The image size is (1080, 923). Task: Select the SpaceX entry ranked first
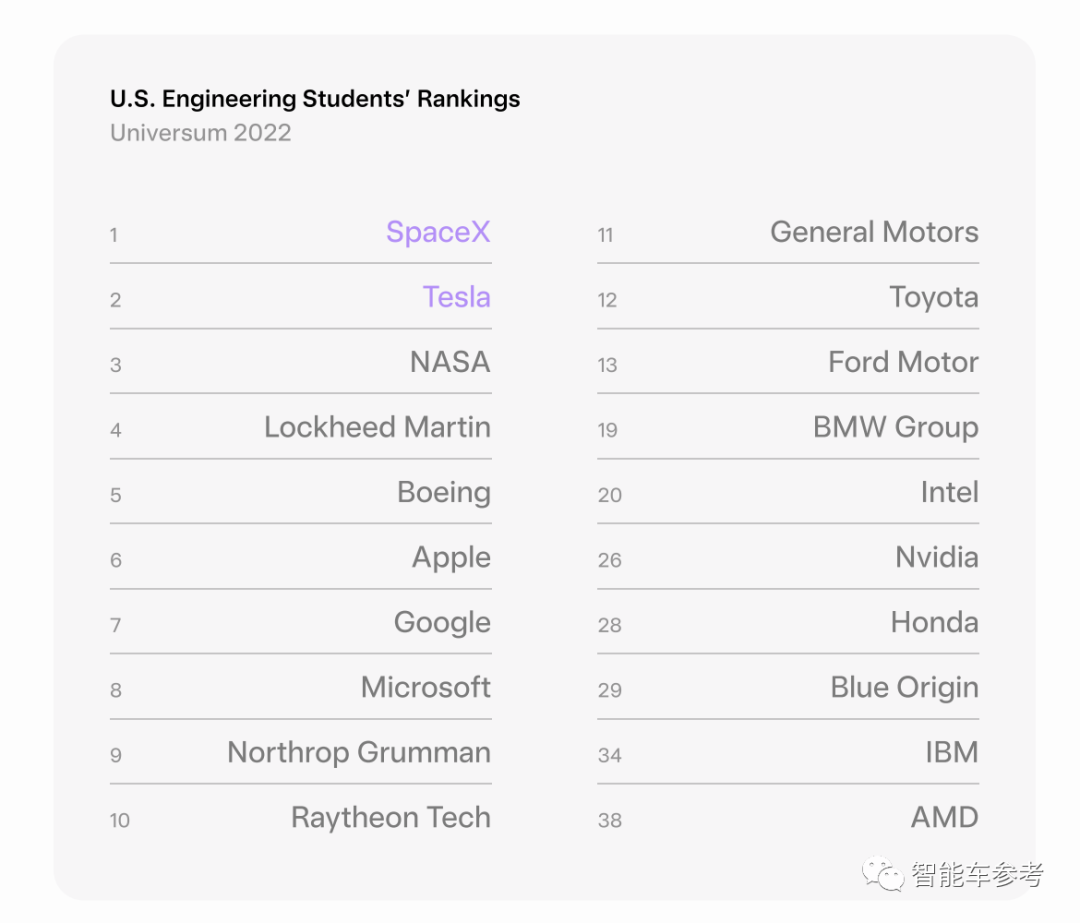tap(438, 232)
